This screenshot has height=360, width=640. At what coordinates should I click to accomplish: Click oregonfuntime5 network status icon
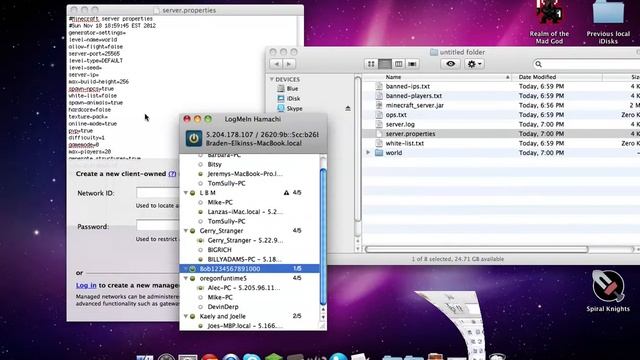pos(193,278)
